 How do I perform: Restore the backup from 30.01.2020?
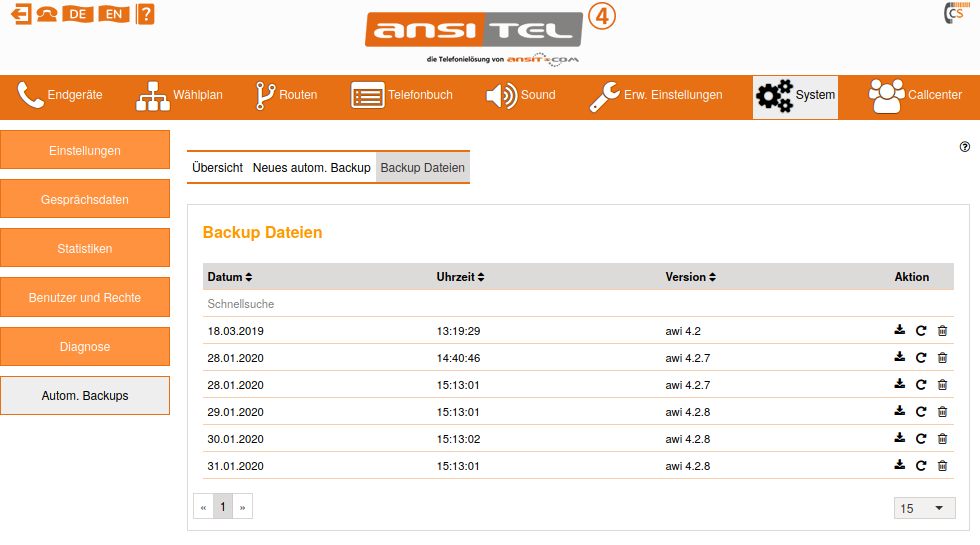point(921,439)
